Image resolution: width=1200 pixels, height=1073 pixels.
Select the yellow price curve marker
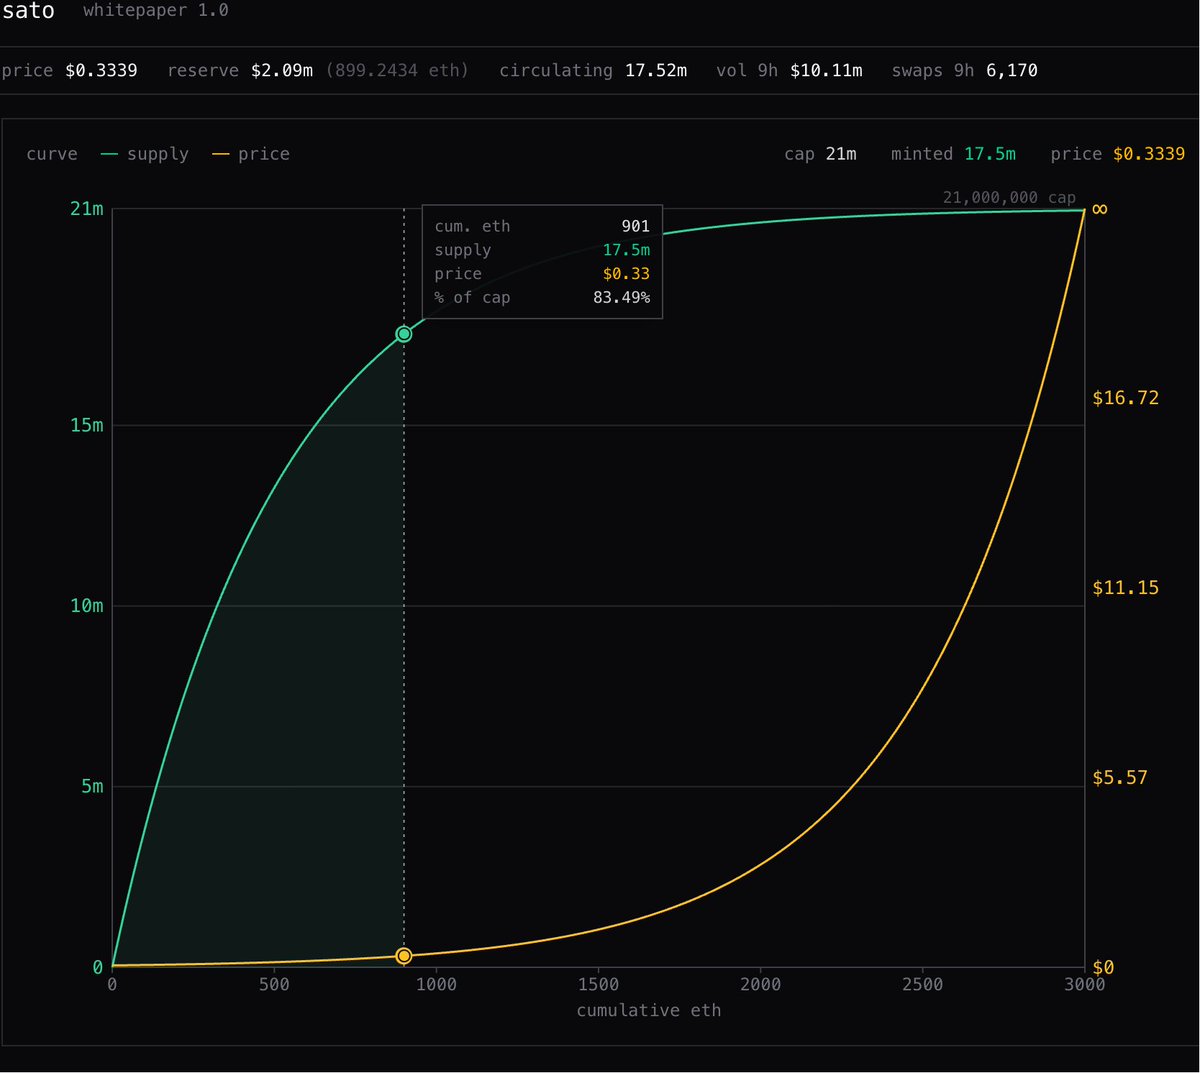click(404, 956)
